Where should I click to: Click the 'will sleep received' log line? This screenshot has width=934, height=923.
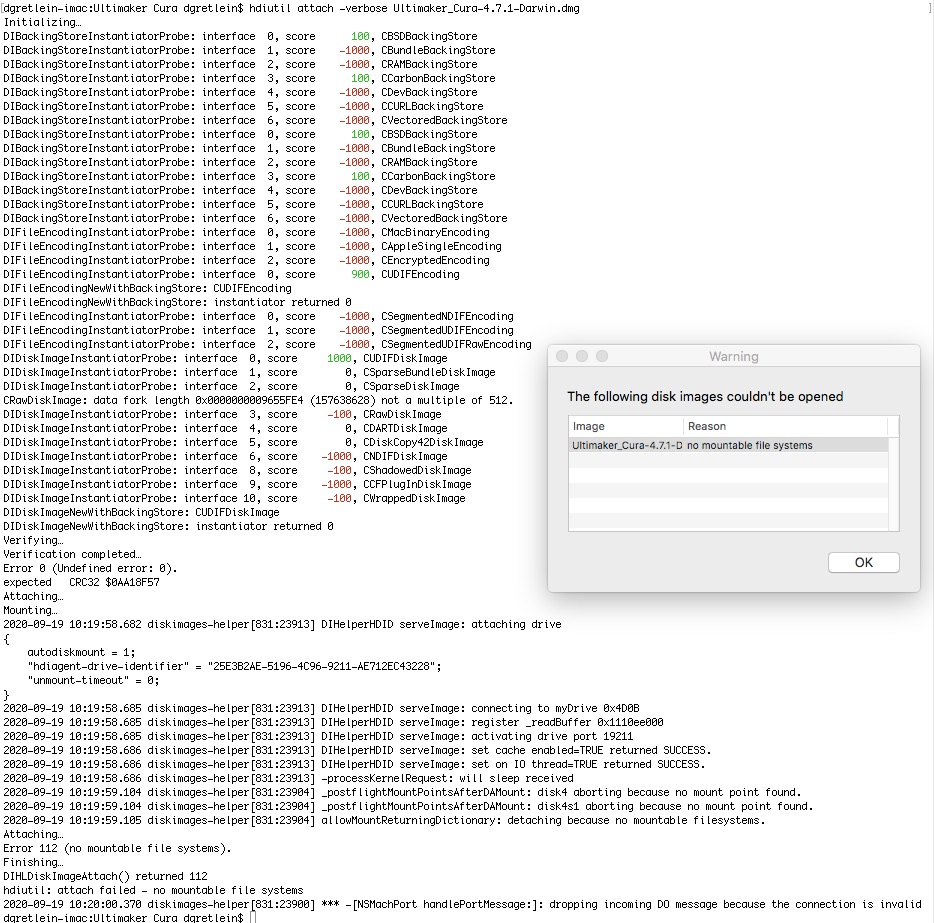[288, 778]
